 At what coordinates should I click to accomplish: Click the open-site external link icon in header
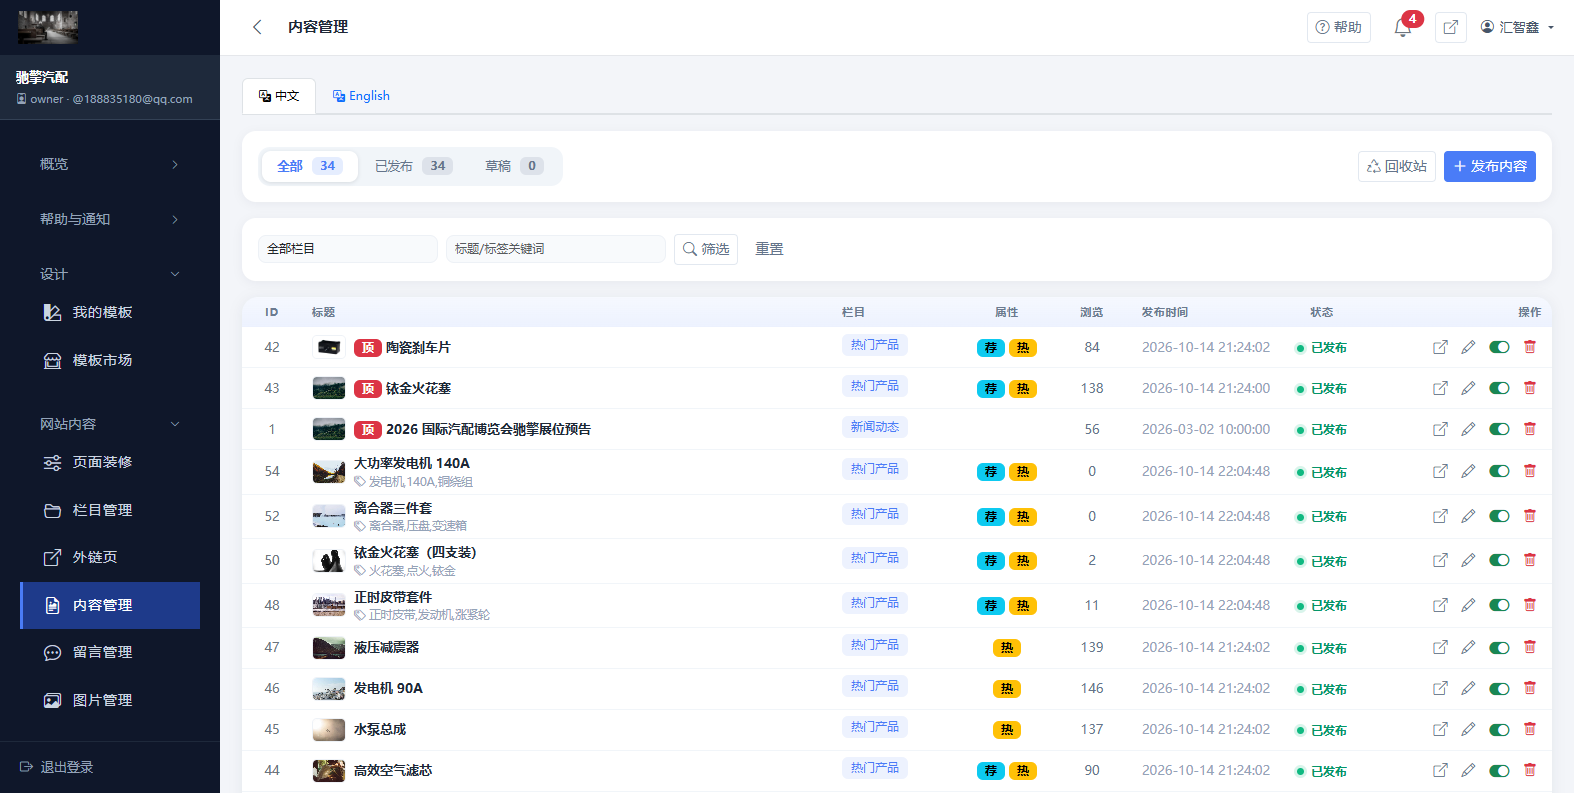1451,27
